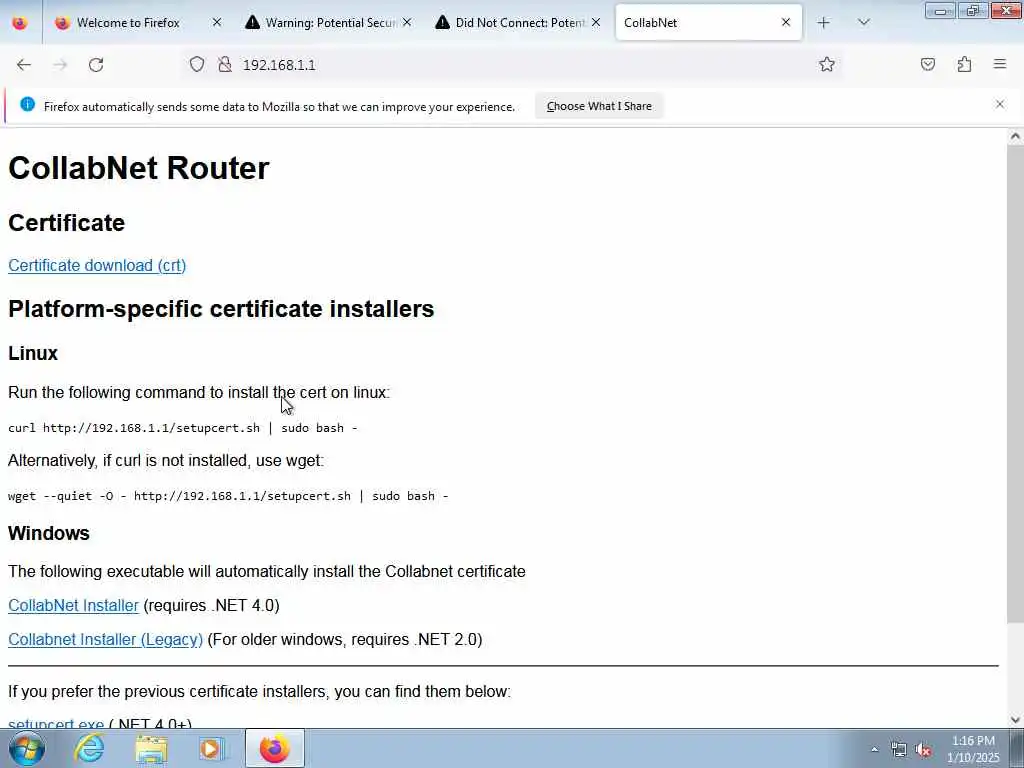1024x768 pixels.
Task: Click the CollabNet Router heading
Action: point(138,168)
